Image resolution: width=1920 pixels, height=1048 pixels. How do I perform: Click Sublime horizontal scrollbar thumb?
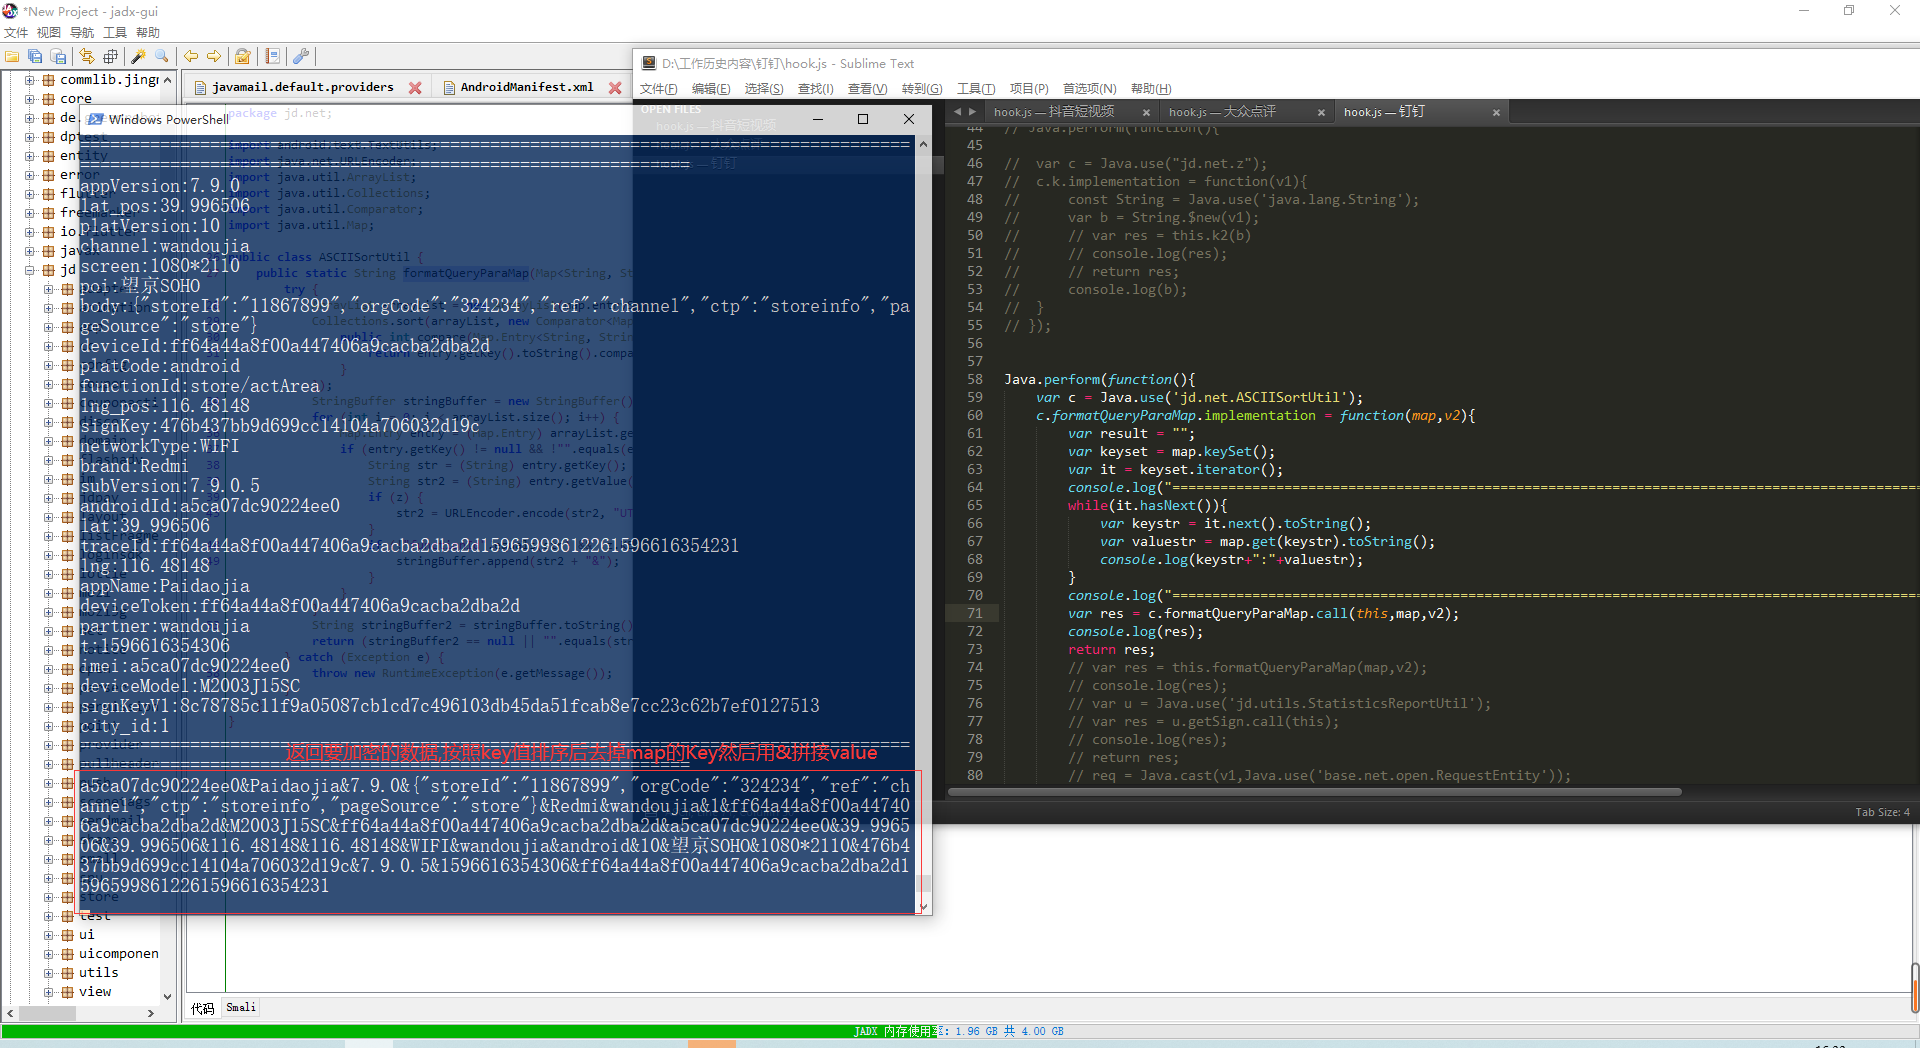click(x=1315, y=792)
